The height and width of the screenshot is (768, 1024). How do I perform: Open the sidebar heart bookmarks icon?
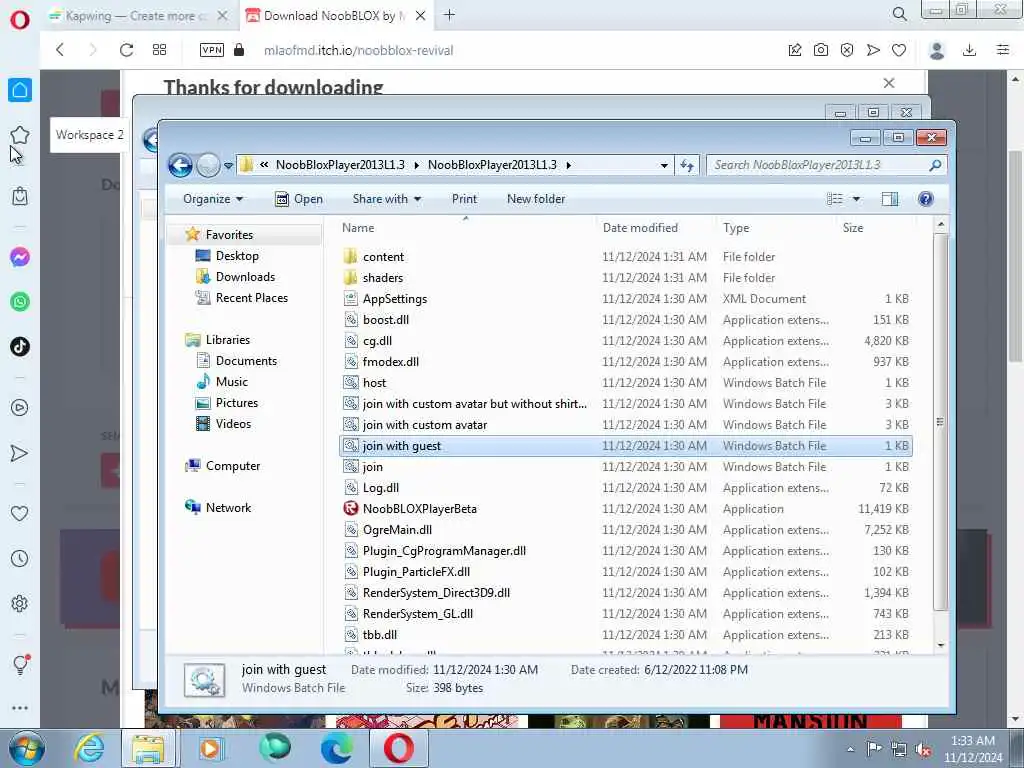click(x=20, y=514)
